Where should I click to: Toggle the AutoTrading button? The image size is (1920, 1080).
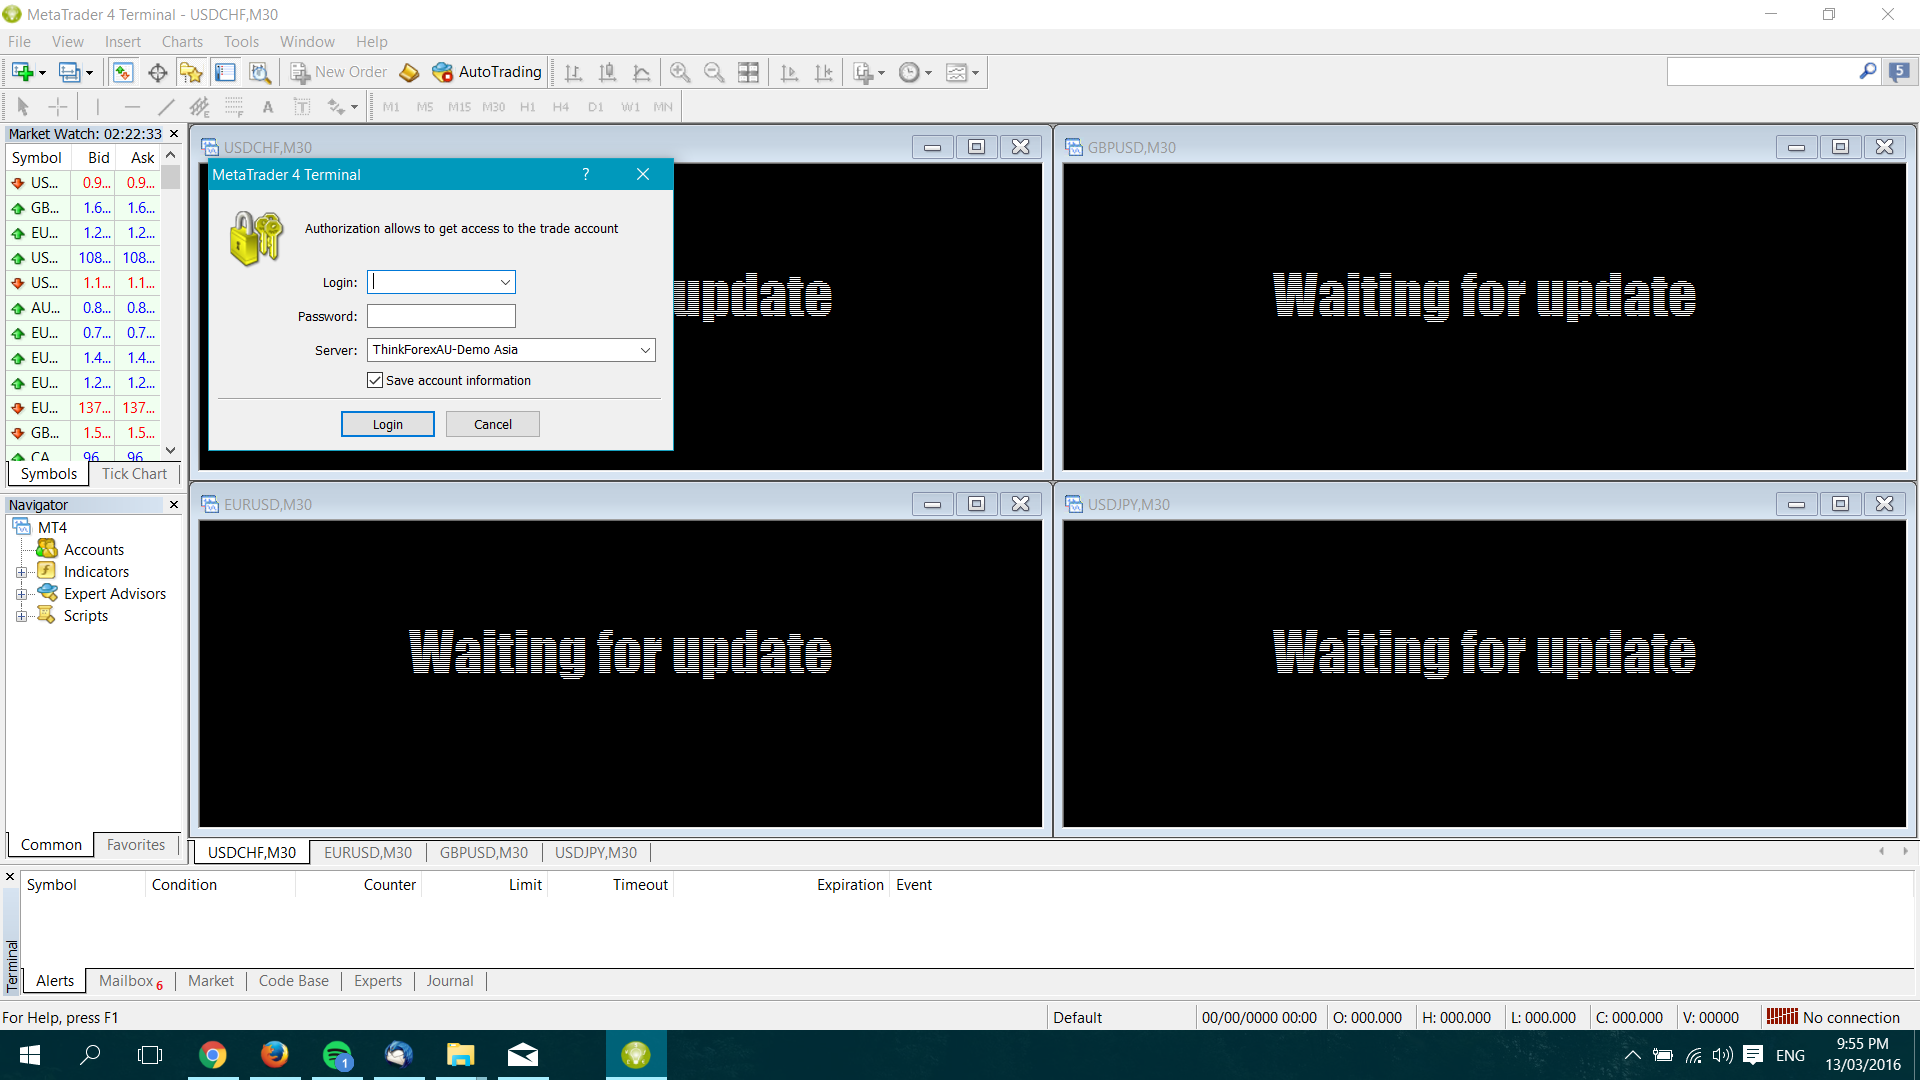tap(487, 72)
